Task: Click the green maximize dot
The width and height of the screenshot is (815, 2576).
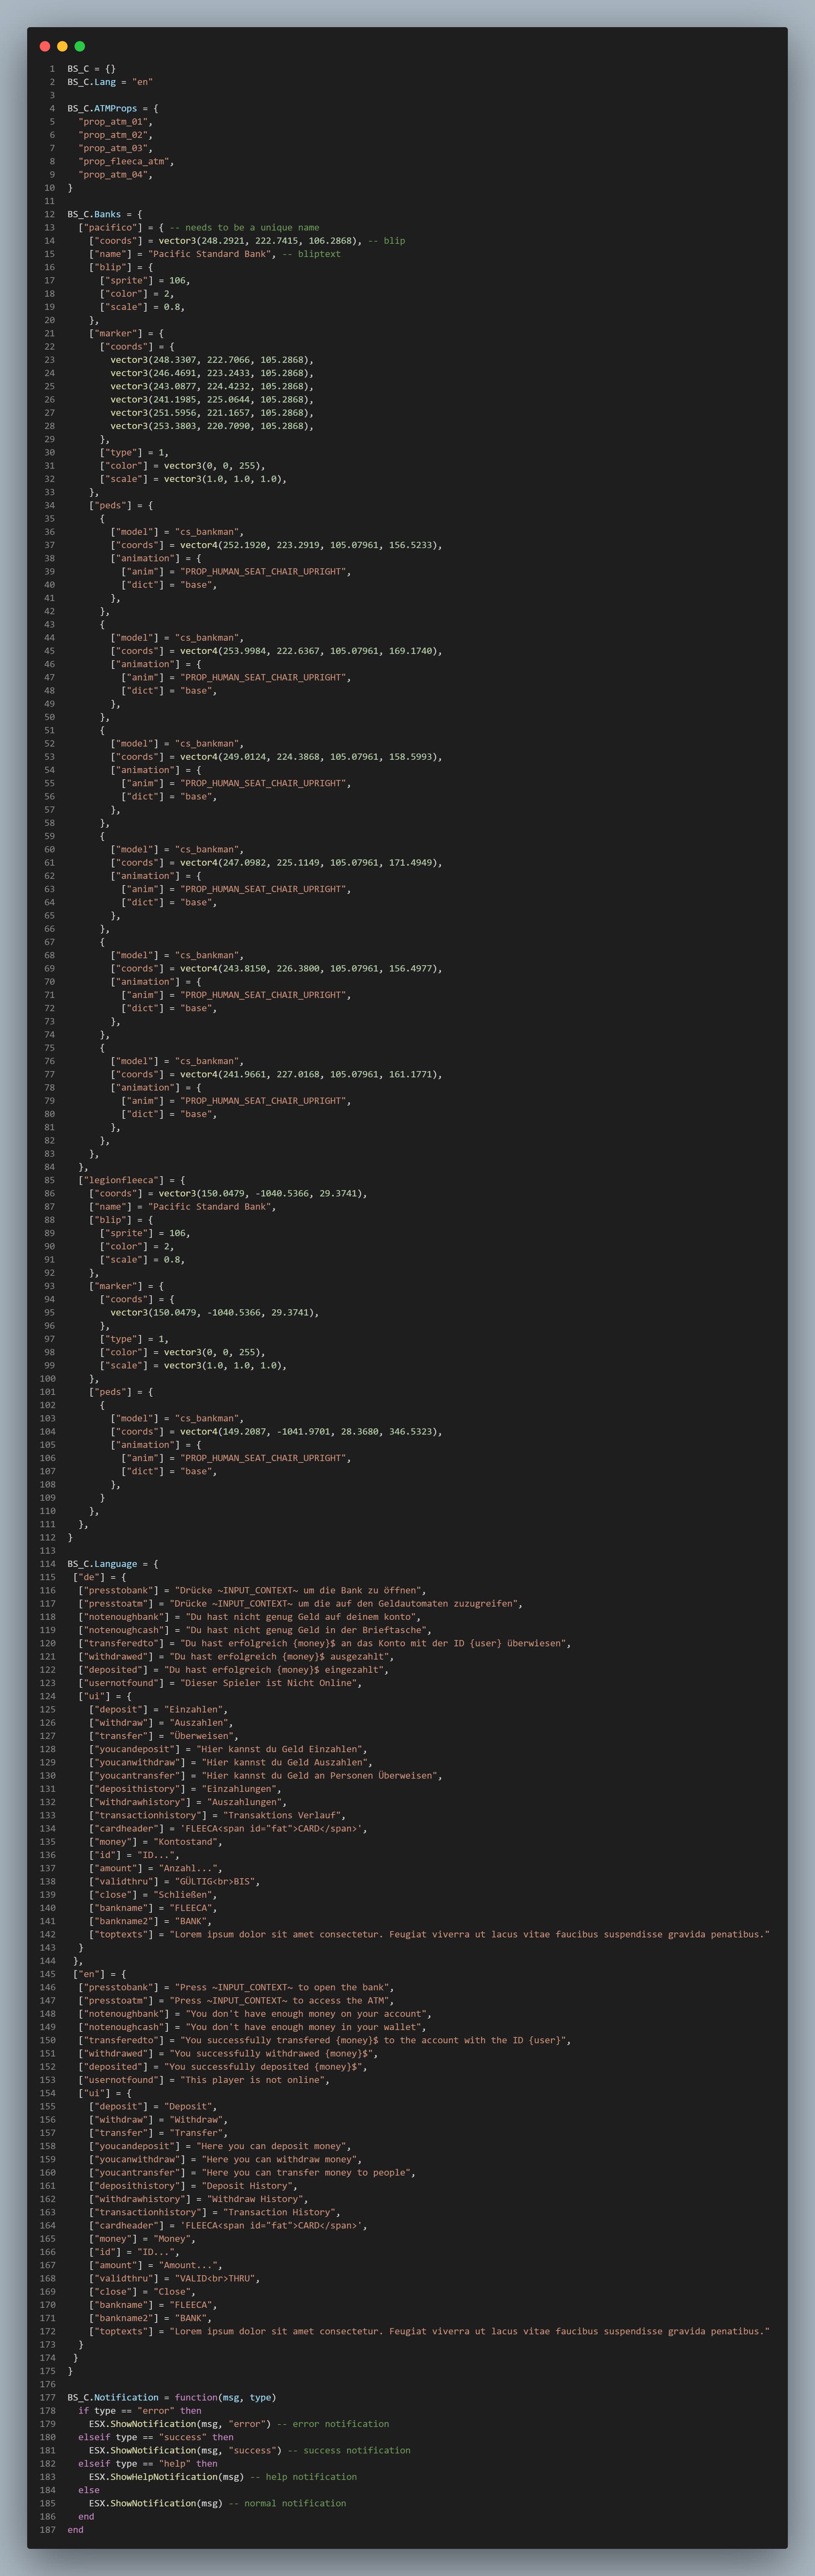Action: [x=80, y=46]
